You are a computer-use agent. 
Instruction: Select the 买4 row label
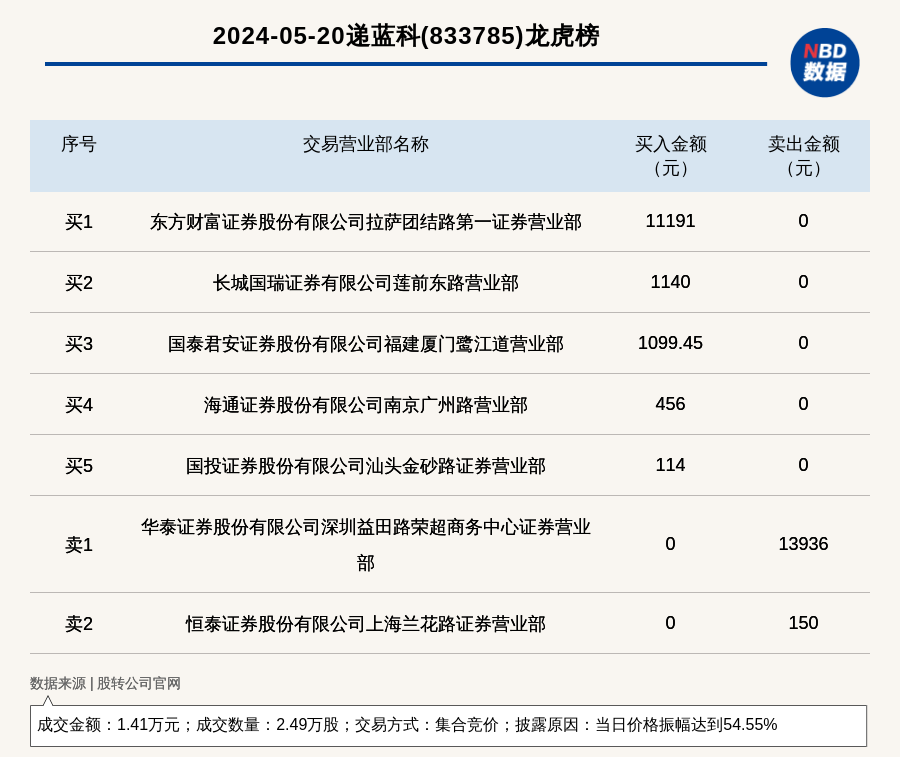(x=79, y=405)
